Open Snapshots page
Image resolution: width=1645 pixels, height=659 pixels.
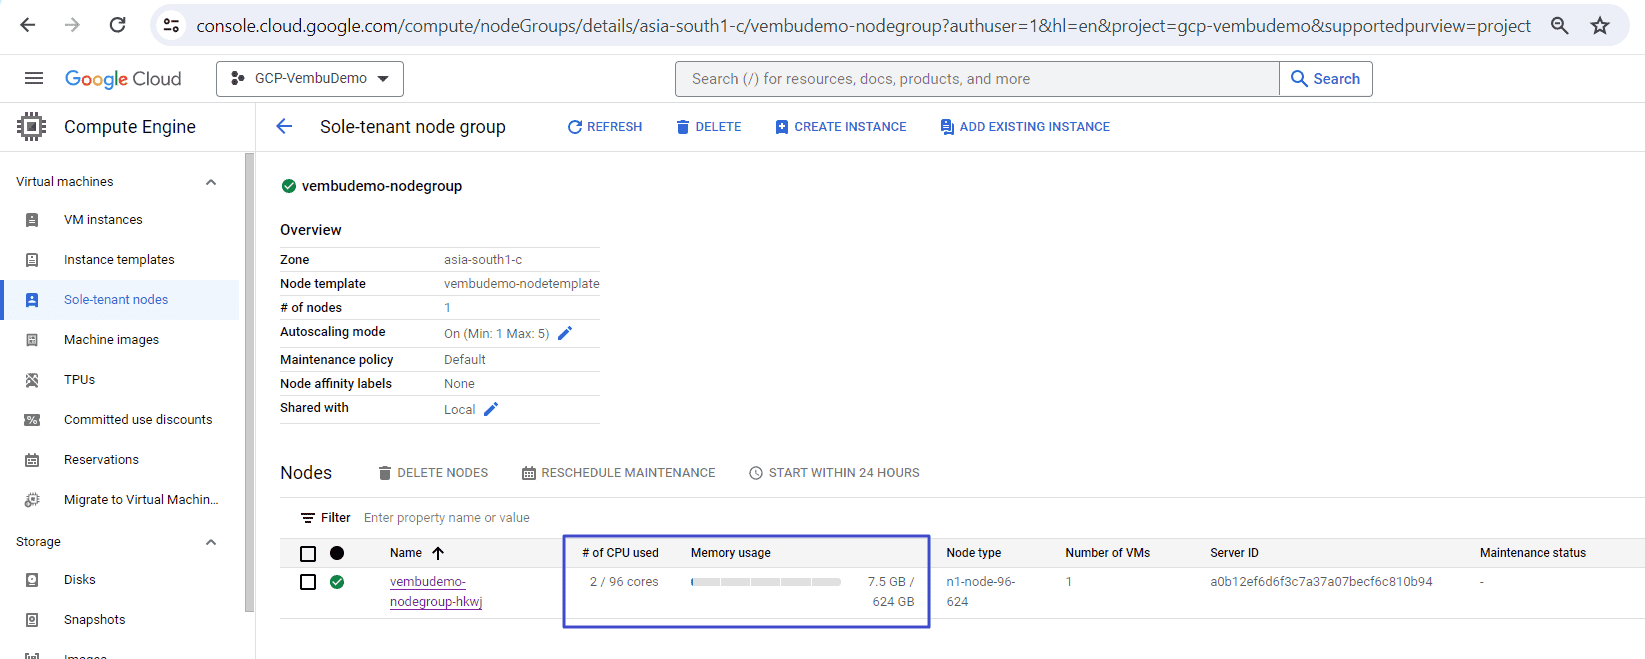coord(95,620)
